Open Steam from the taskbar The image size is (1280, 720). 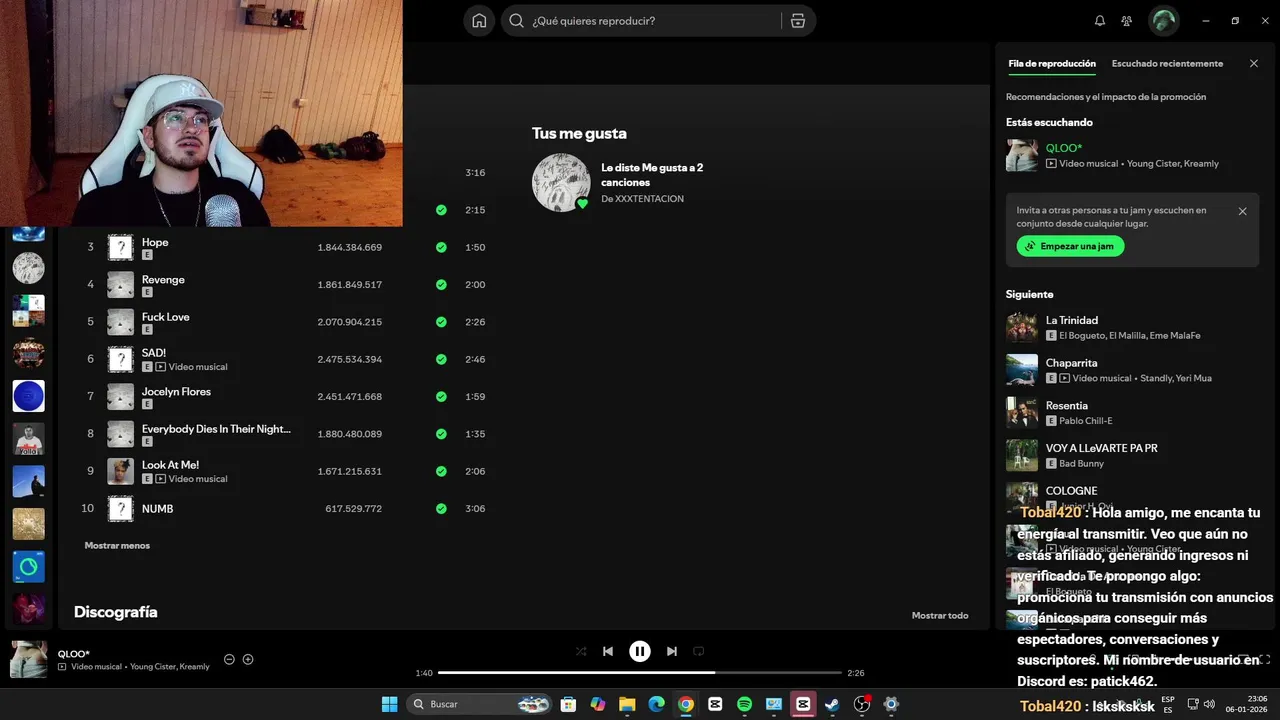(x=832, y=704)
